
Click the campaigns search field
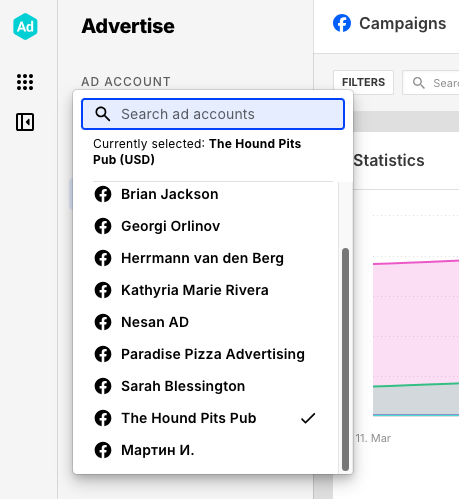tap(431, 82)
